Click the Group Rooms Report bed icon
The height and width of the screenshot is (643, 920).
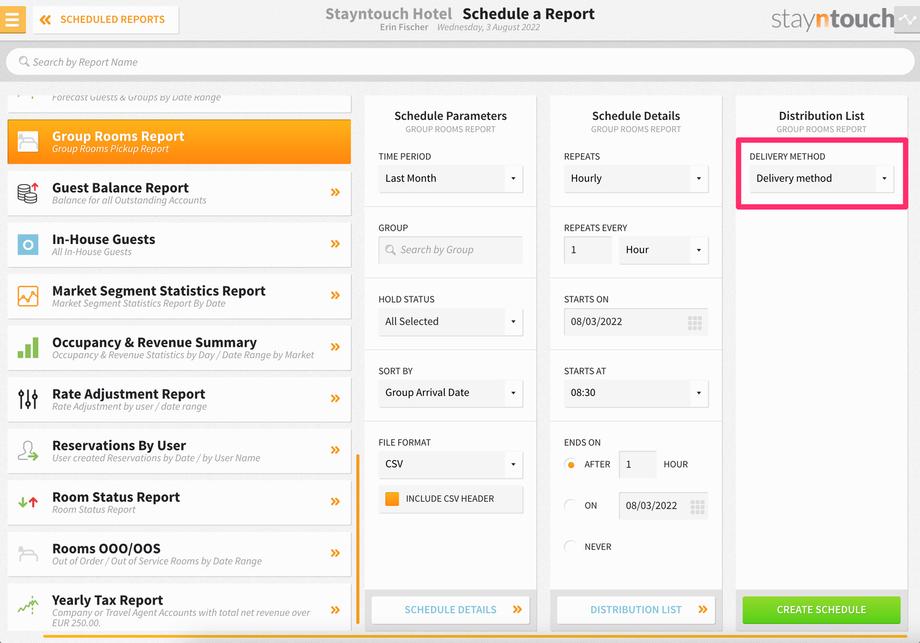[x=28, y=141]
